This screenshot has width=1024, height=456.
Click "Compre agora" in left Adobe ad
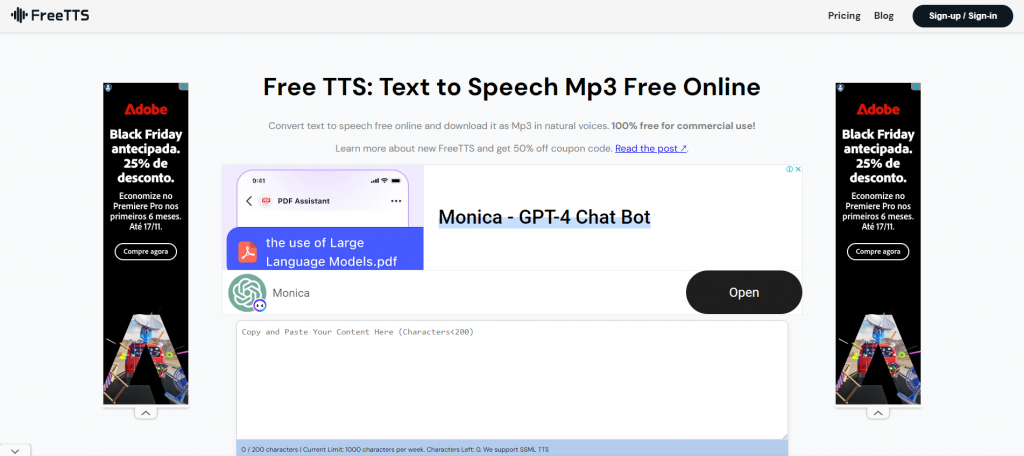coord(146,252)
